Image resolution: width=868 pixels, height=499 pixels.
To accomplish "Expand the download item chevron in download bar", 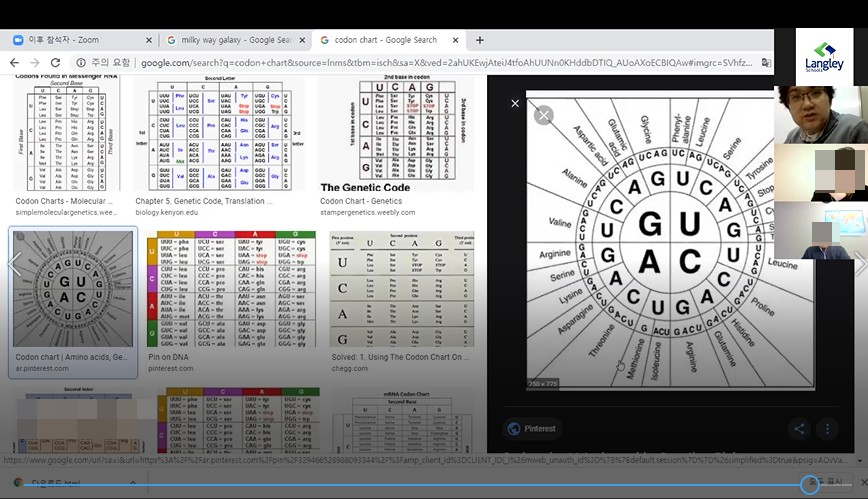I will [x=133, y=483].
